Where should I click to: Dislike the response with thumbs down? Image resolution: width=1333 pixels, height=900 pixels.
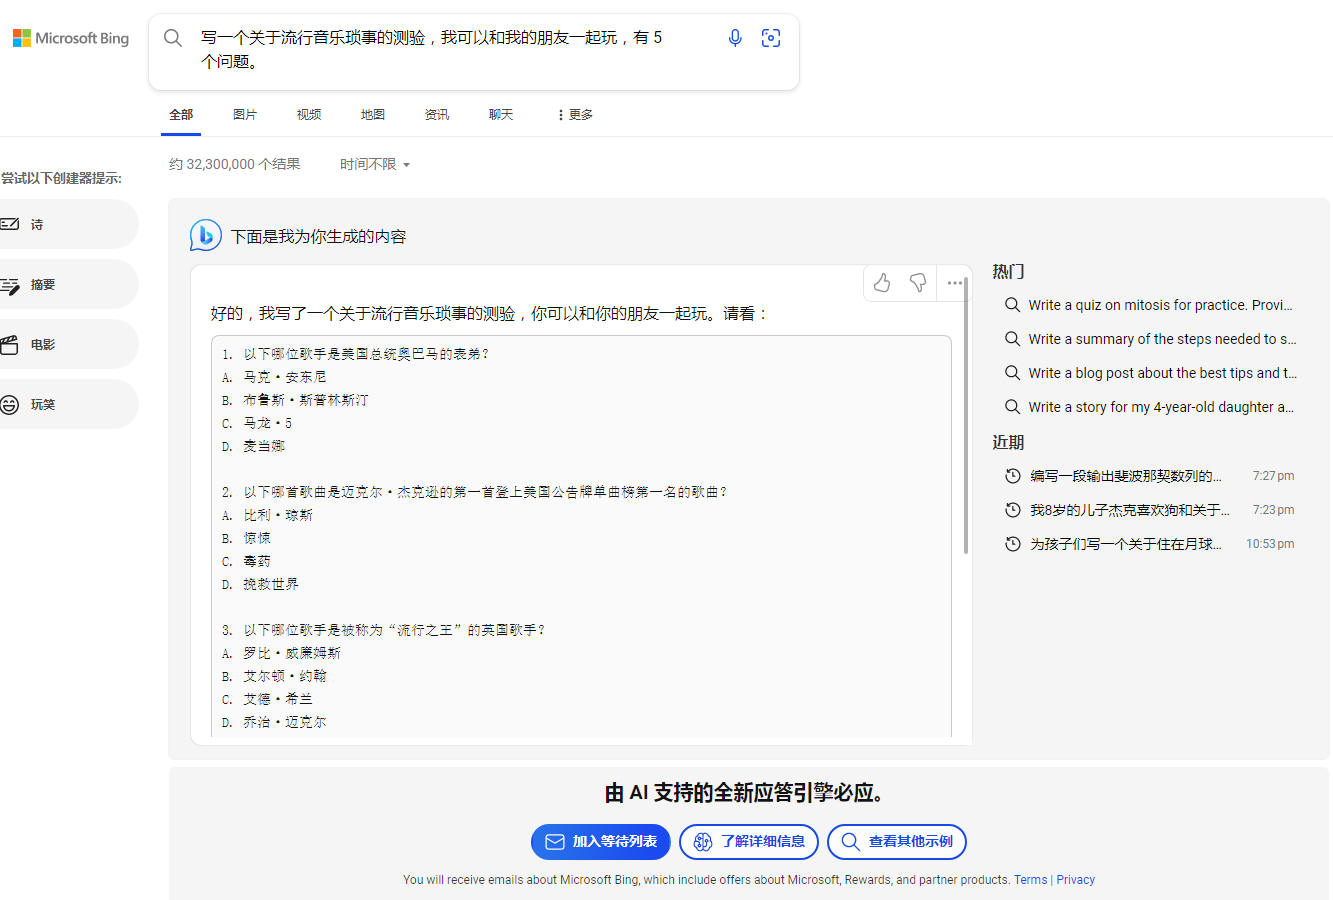918,283
